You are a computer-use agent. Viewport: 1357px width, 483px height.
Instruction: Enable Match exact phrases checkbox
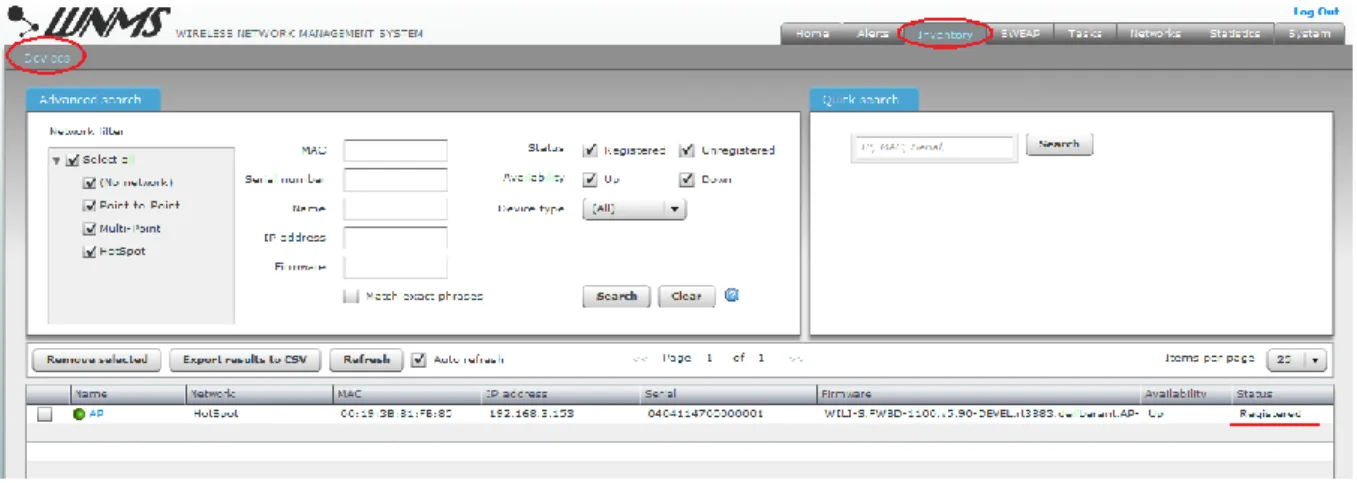point(349,296)
